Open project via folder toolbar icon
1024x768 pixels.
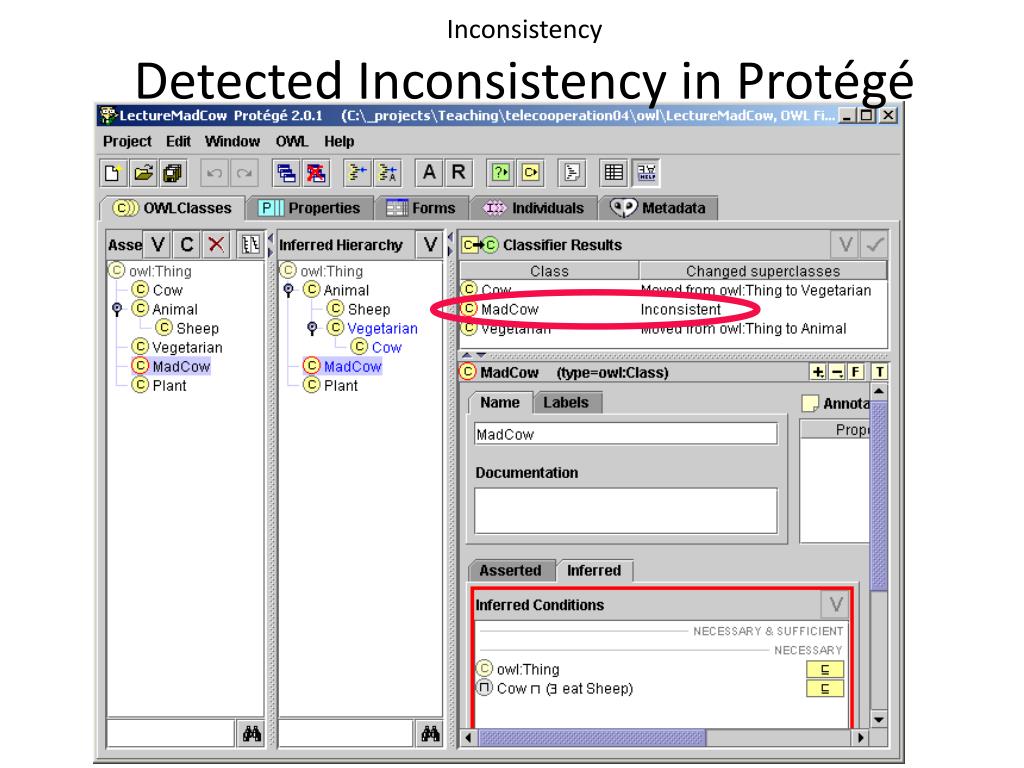click(x=143, y=173)
